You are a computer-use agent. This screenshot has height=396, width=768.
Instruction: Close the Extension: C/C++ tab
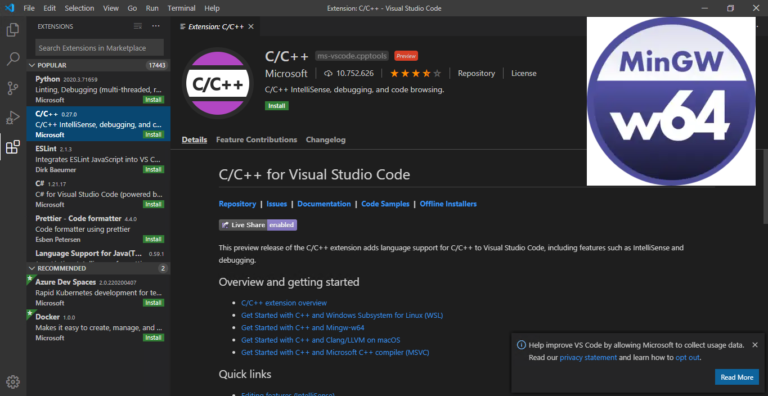[x=251, y=26]
